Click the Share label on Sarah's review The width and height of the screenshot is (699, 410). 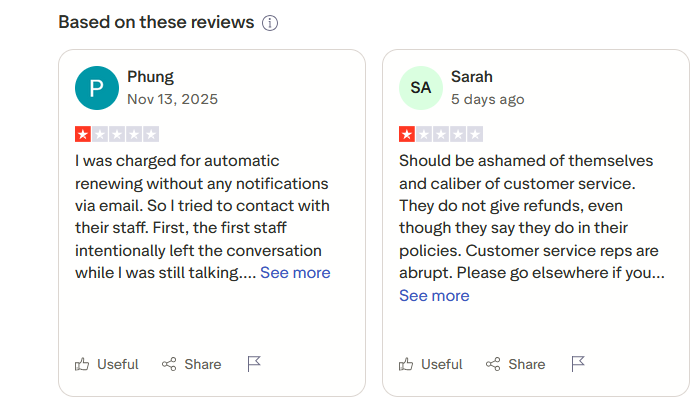click(x=527, y=364)
